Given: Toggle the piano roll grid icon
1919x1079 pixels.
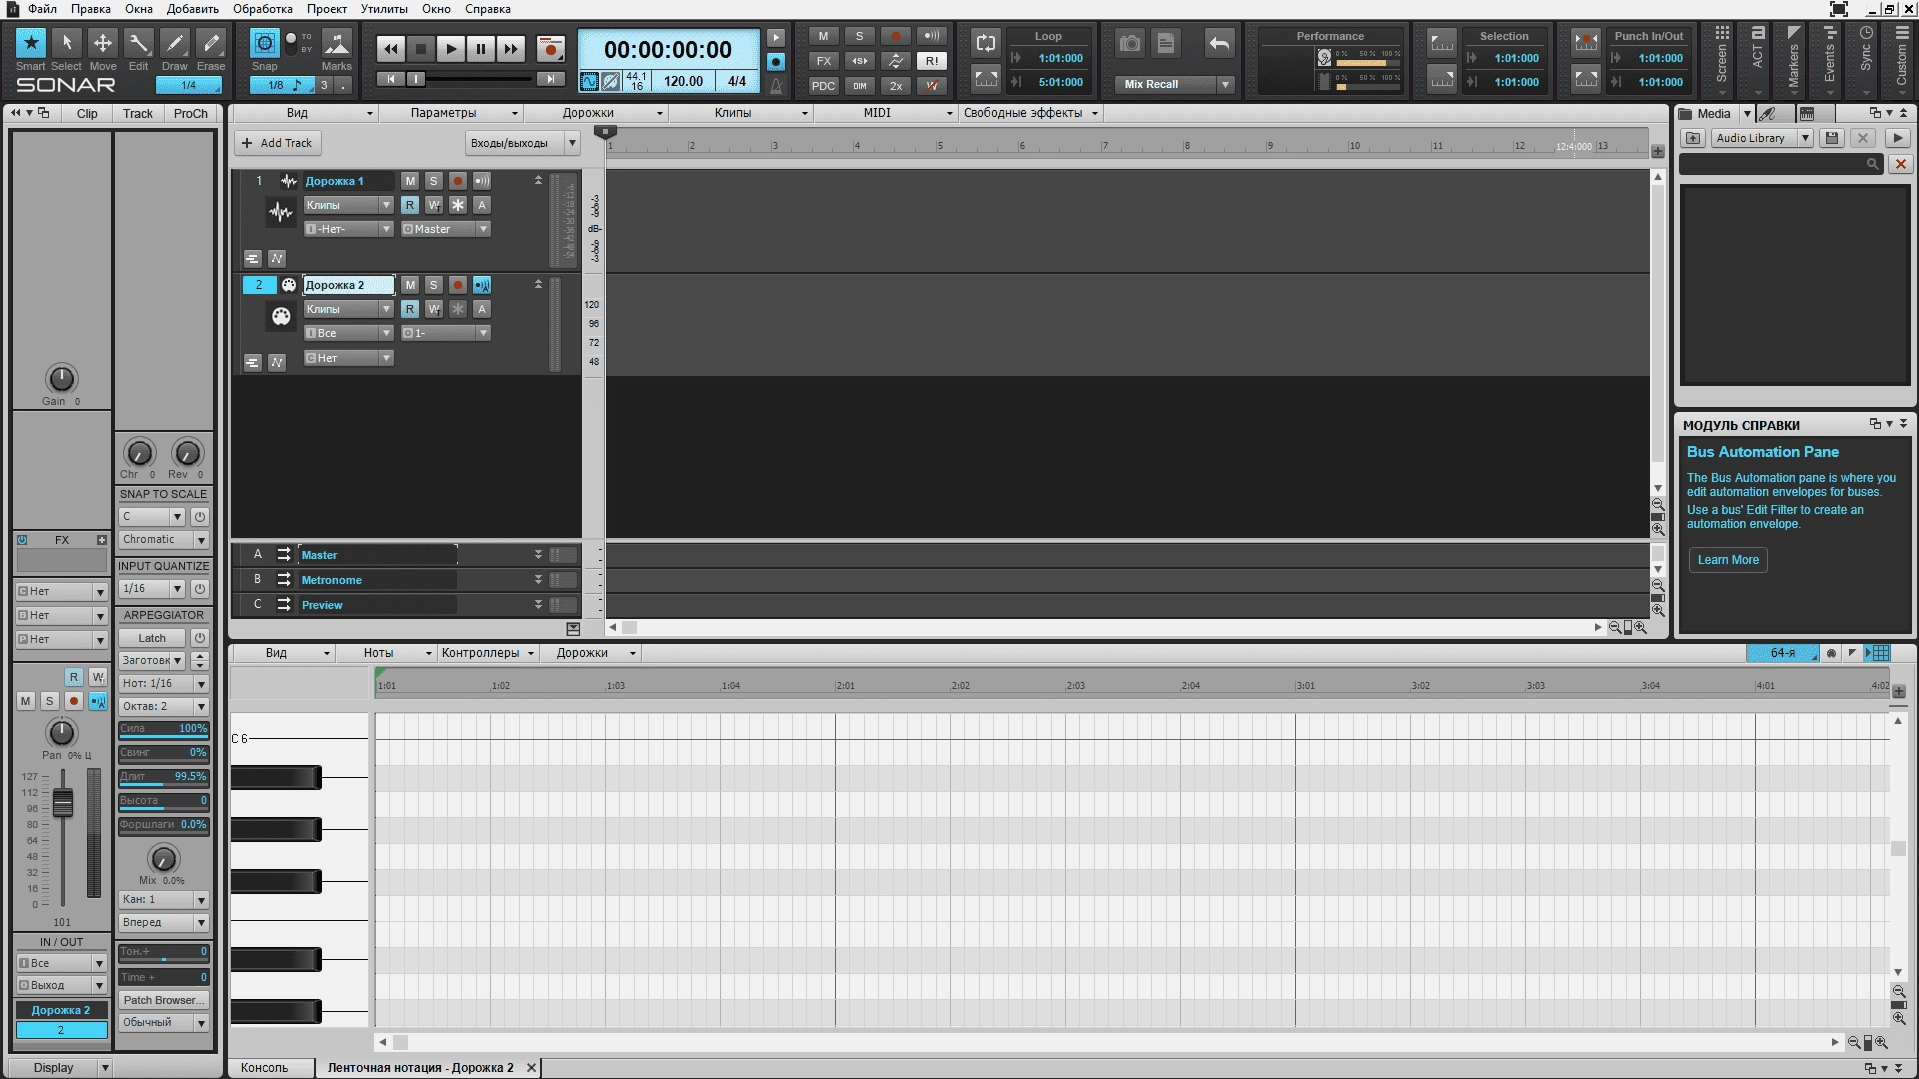Looking at the screenshot, I should pyautogui.click(x=1880, y=653).
